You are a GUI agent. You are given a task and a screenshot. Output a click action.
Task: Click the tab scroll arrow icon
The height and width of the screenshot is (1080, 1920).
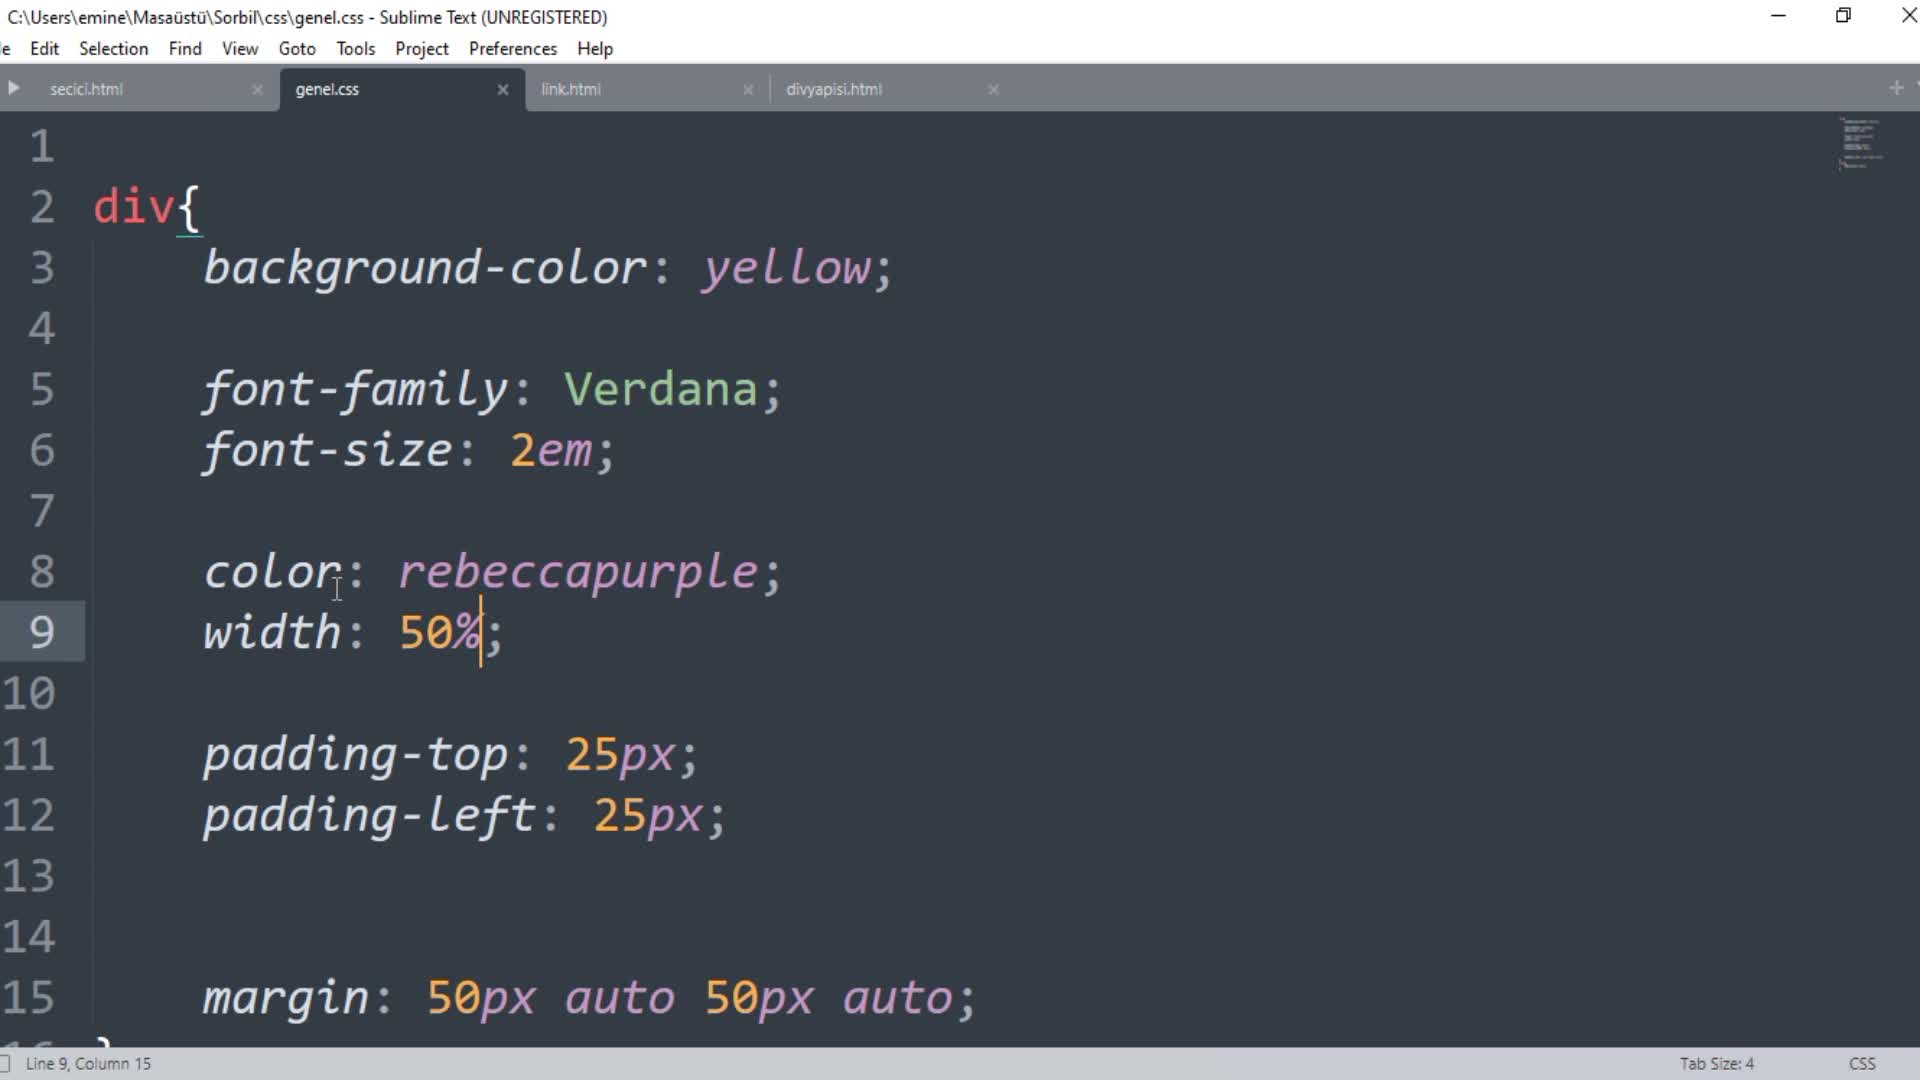tap(13, 88)
